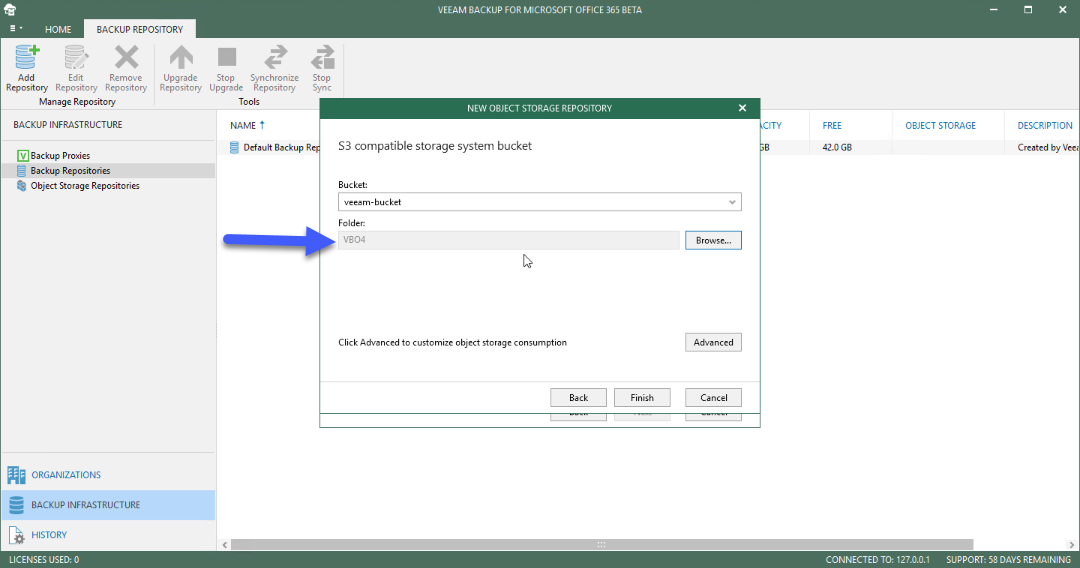Select the Backup Repository ribbon tab
Screen dimensions: 1080x568
(x=140, y=30)
